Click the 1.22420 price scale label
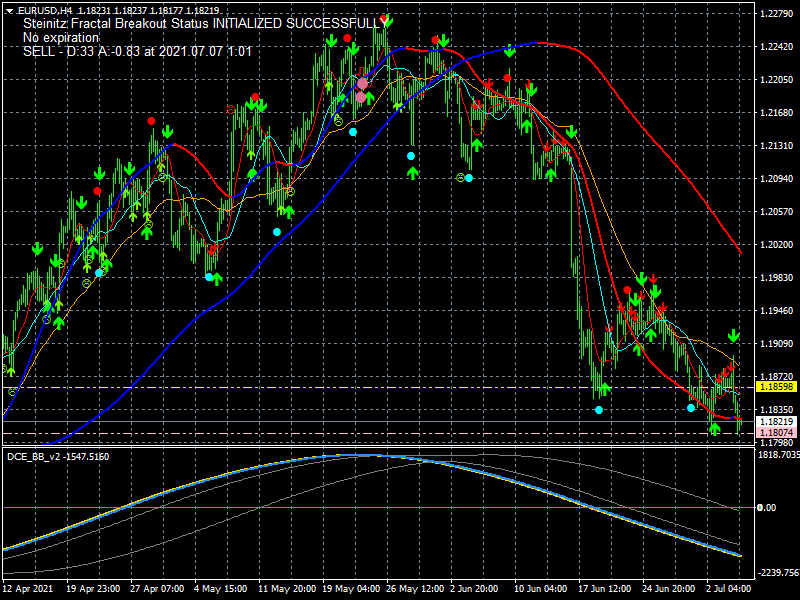 (x=777, y=47)
